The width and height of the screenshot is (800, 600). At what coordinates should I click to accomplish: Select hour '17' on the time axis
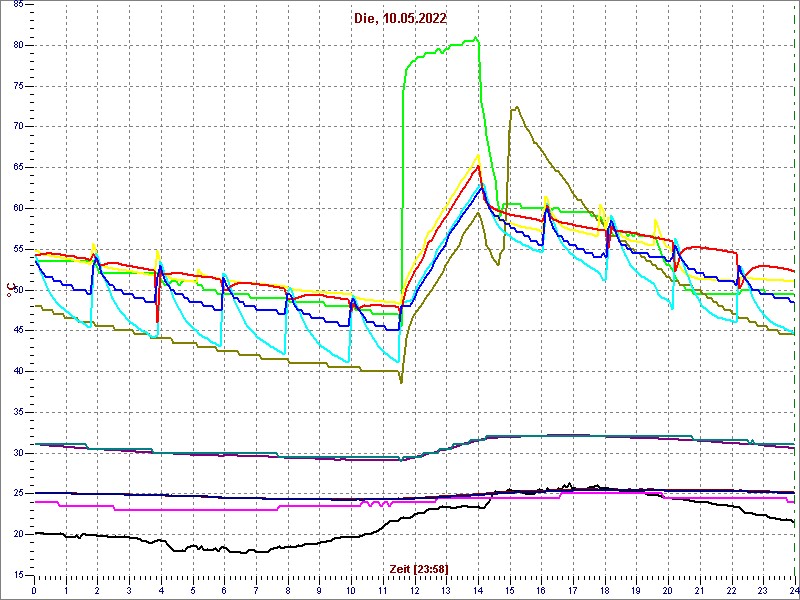(573, 591)
